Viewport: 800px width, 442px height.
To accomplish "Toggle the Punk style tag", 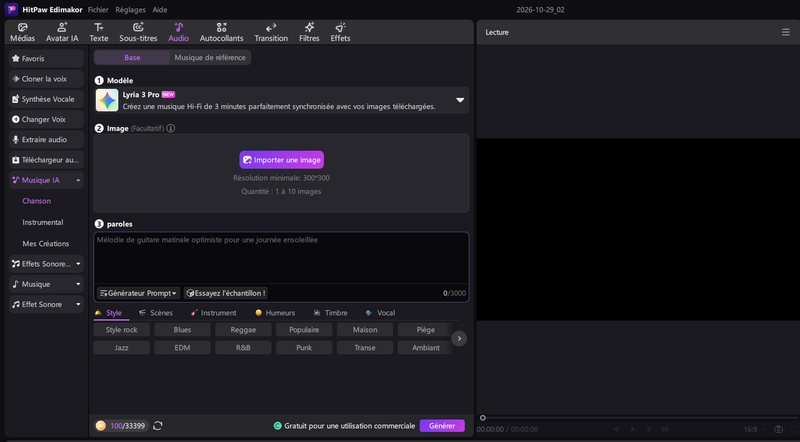I will (x=304, y=348).
